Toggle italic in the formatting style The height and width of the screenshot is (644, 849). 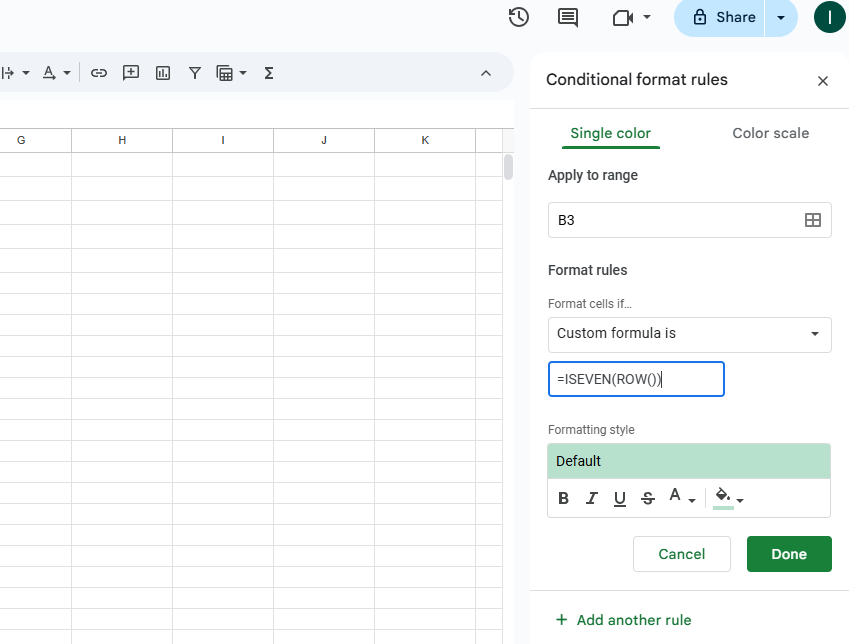[x=591, y=498]
